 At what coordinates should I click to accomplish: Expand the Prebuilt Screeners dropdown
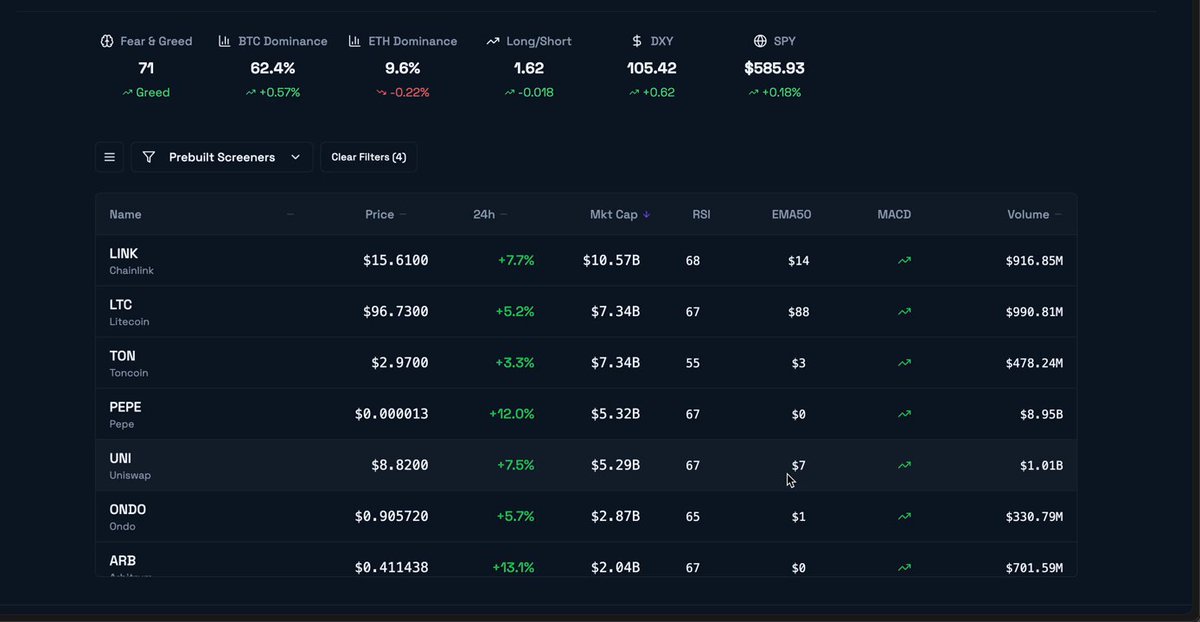[221, 157]
